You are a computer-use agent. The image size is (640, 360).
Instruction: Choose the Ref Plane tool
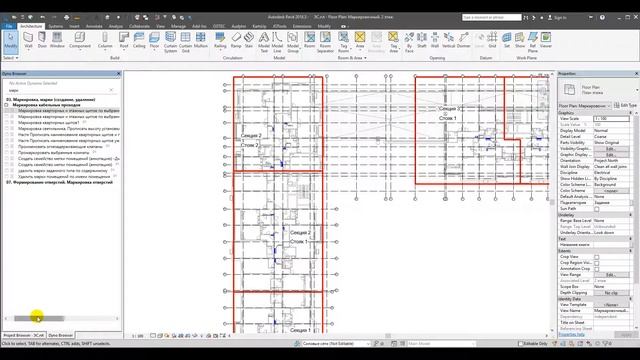533,42
